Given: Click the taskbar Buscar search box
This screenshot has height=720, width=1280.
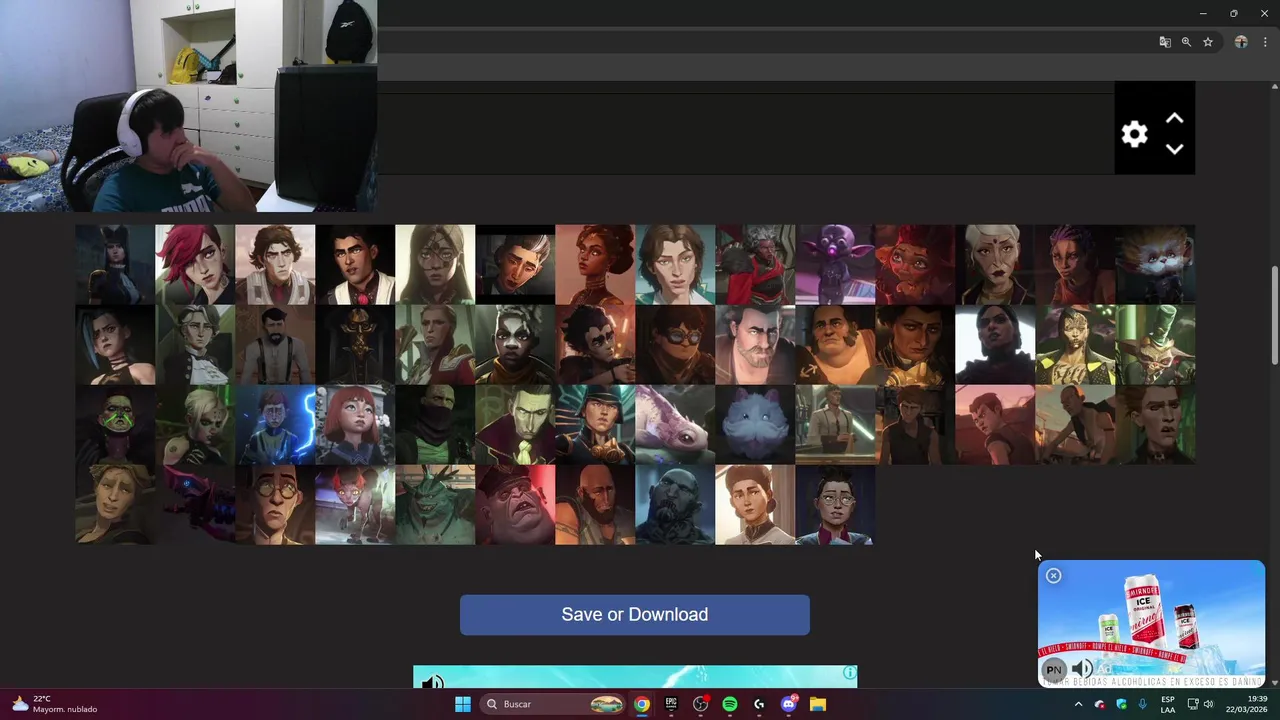Looking at the screenshot, I should pyautogui.click(x=554, y=704).
